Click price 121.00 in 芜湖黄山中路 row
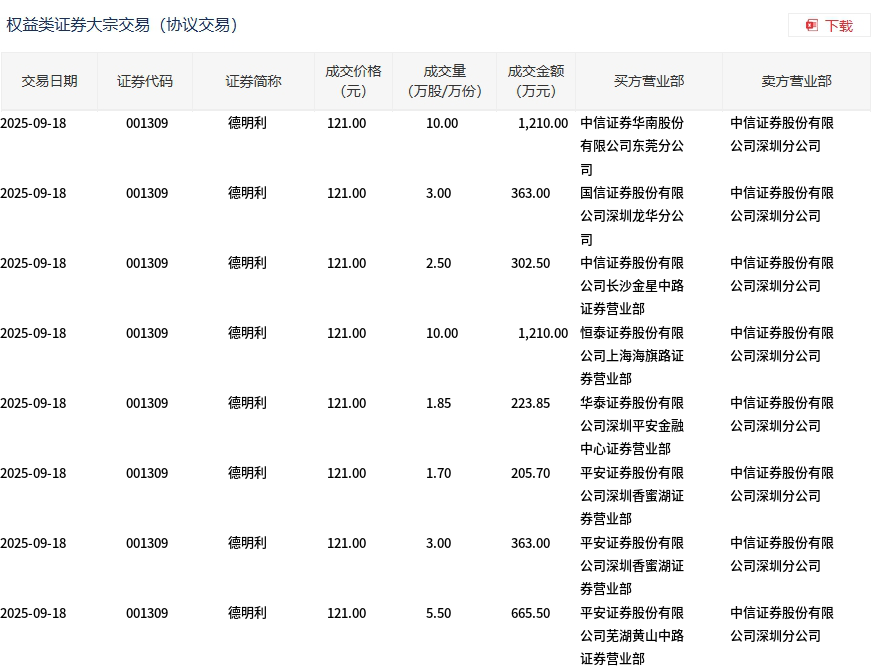The width and height of the screenshot is (872, 672). pos(346,613)
